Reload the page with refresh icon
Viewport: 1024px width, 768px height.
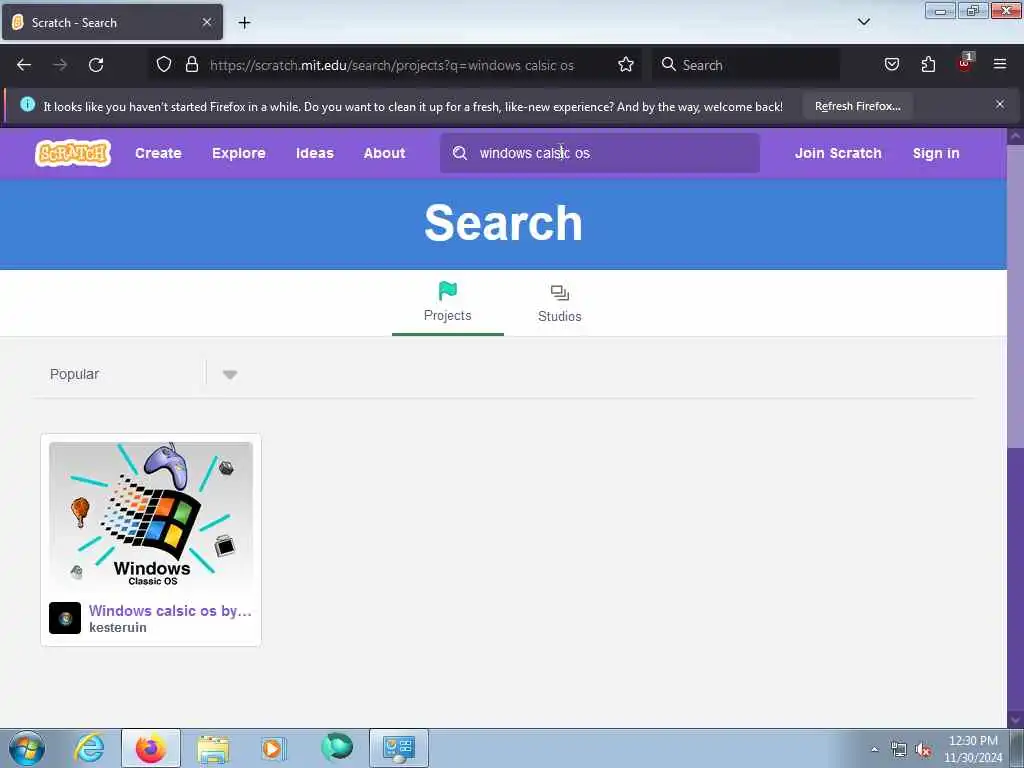pos(96,65)
